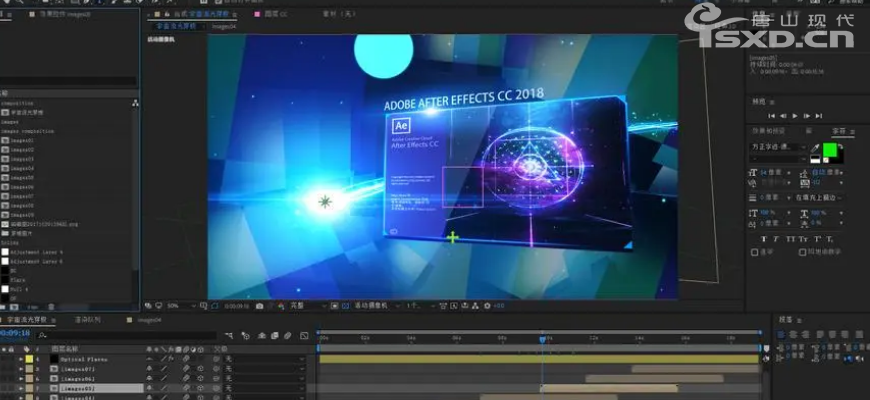The height and width of the screenshot is (400, 870).
Task: Click the timeline layer search field
Action: [127, 336]
